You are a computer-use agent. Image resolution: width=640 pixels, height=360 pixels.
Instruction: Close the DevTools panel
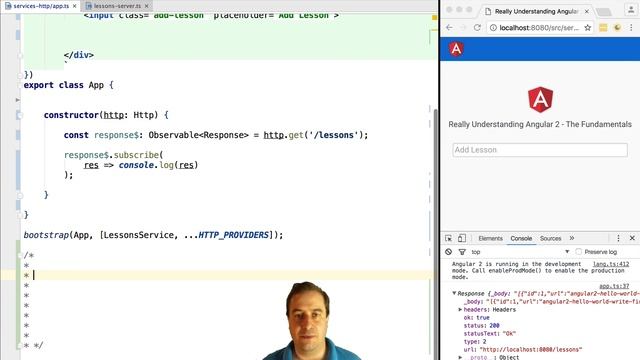632,238
